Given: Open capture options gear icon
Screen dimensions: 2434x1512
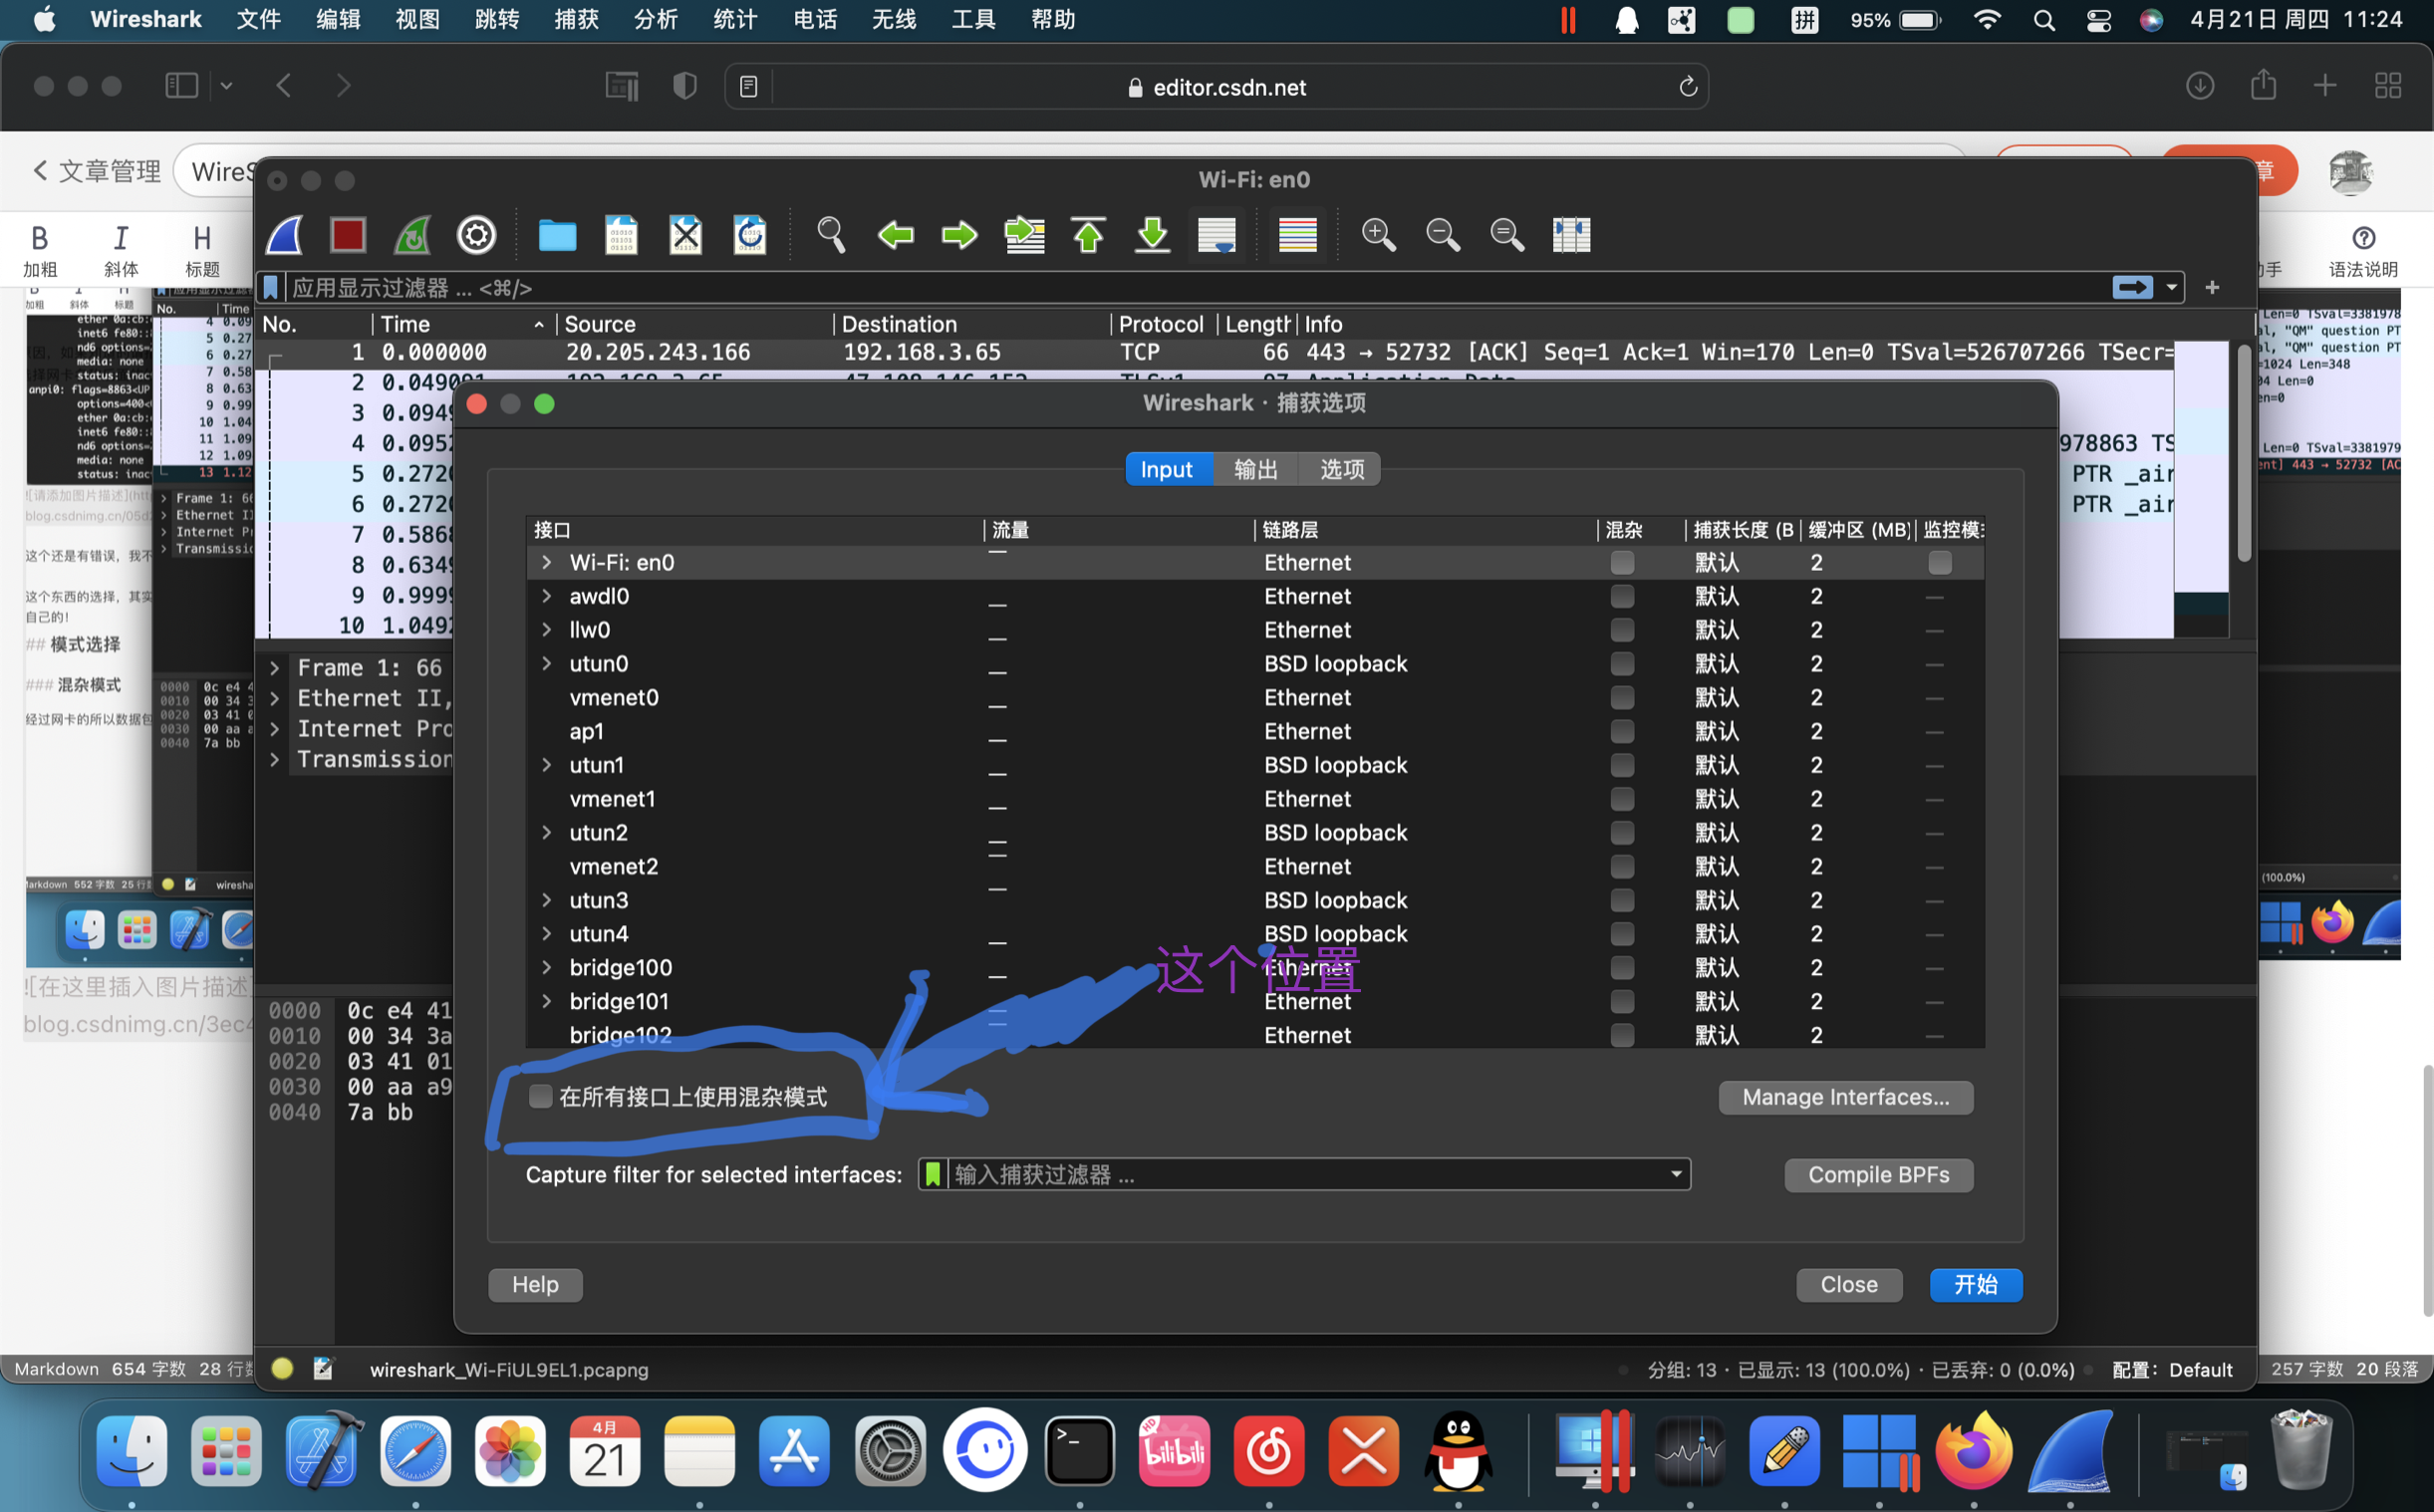Looking at the screenshot, I should click(476, 236).
